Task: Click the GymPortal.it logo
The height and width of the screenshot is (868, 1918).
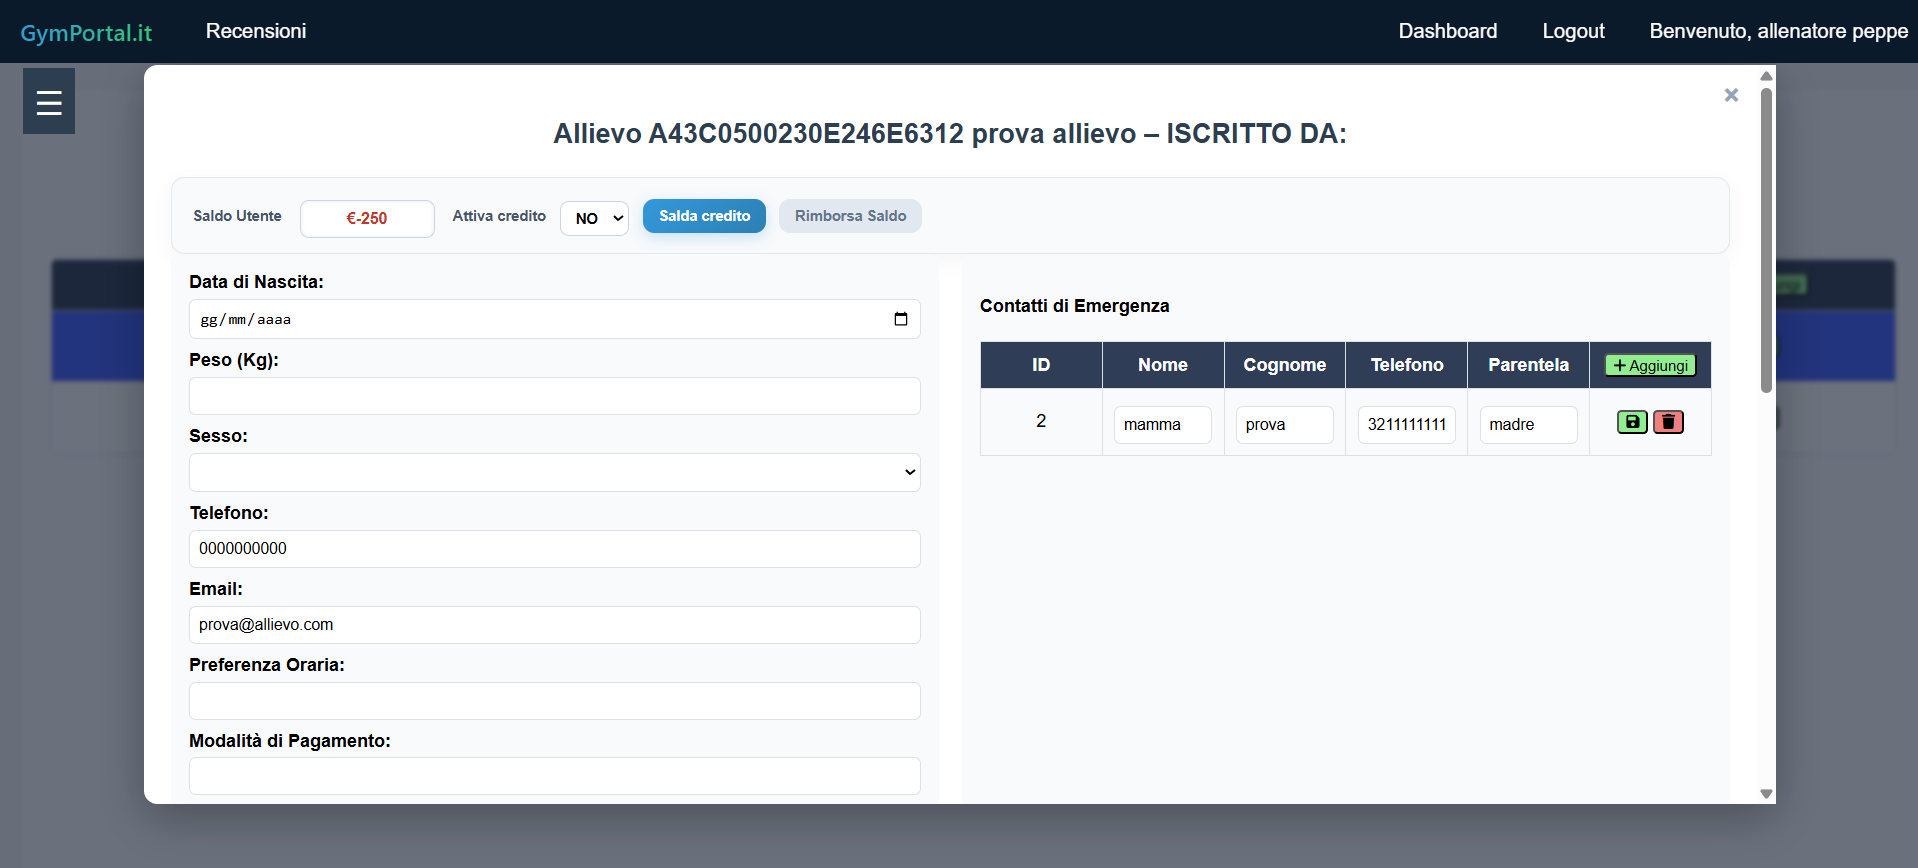Action: coord(86,33)
